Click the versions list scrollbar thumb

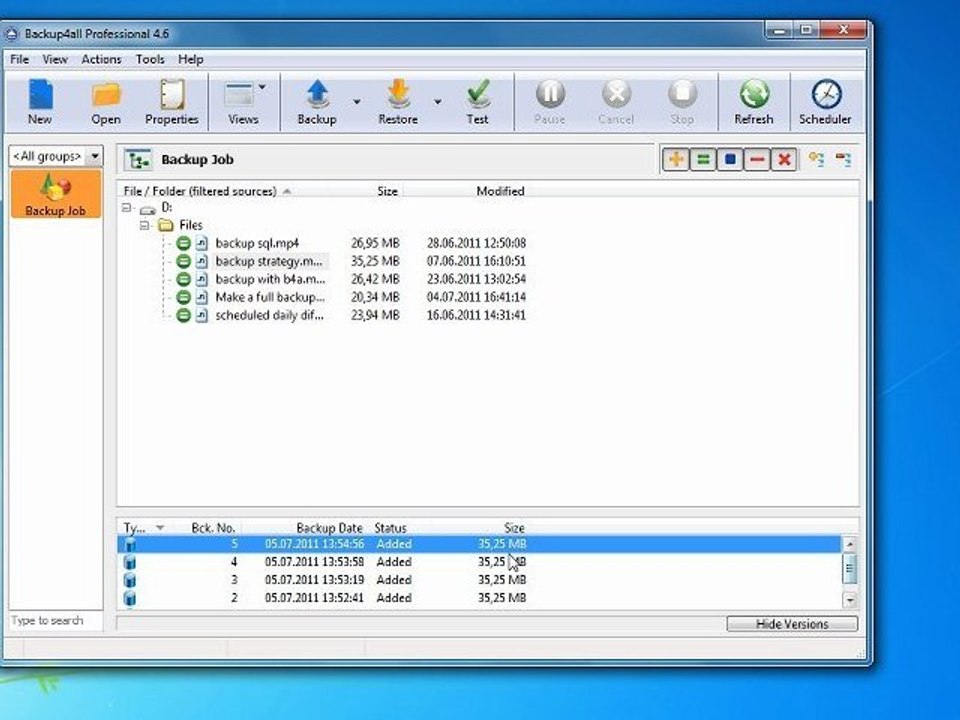[850, 568]
